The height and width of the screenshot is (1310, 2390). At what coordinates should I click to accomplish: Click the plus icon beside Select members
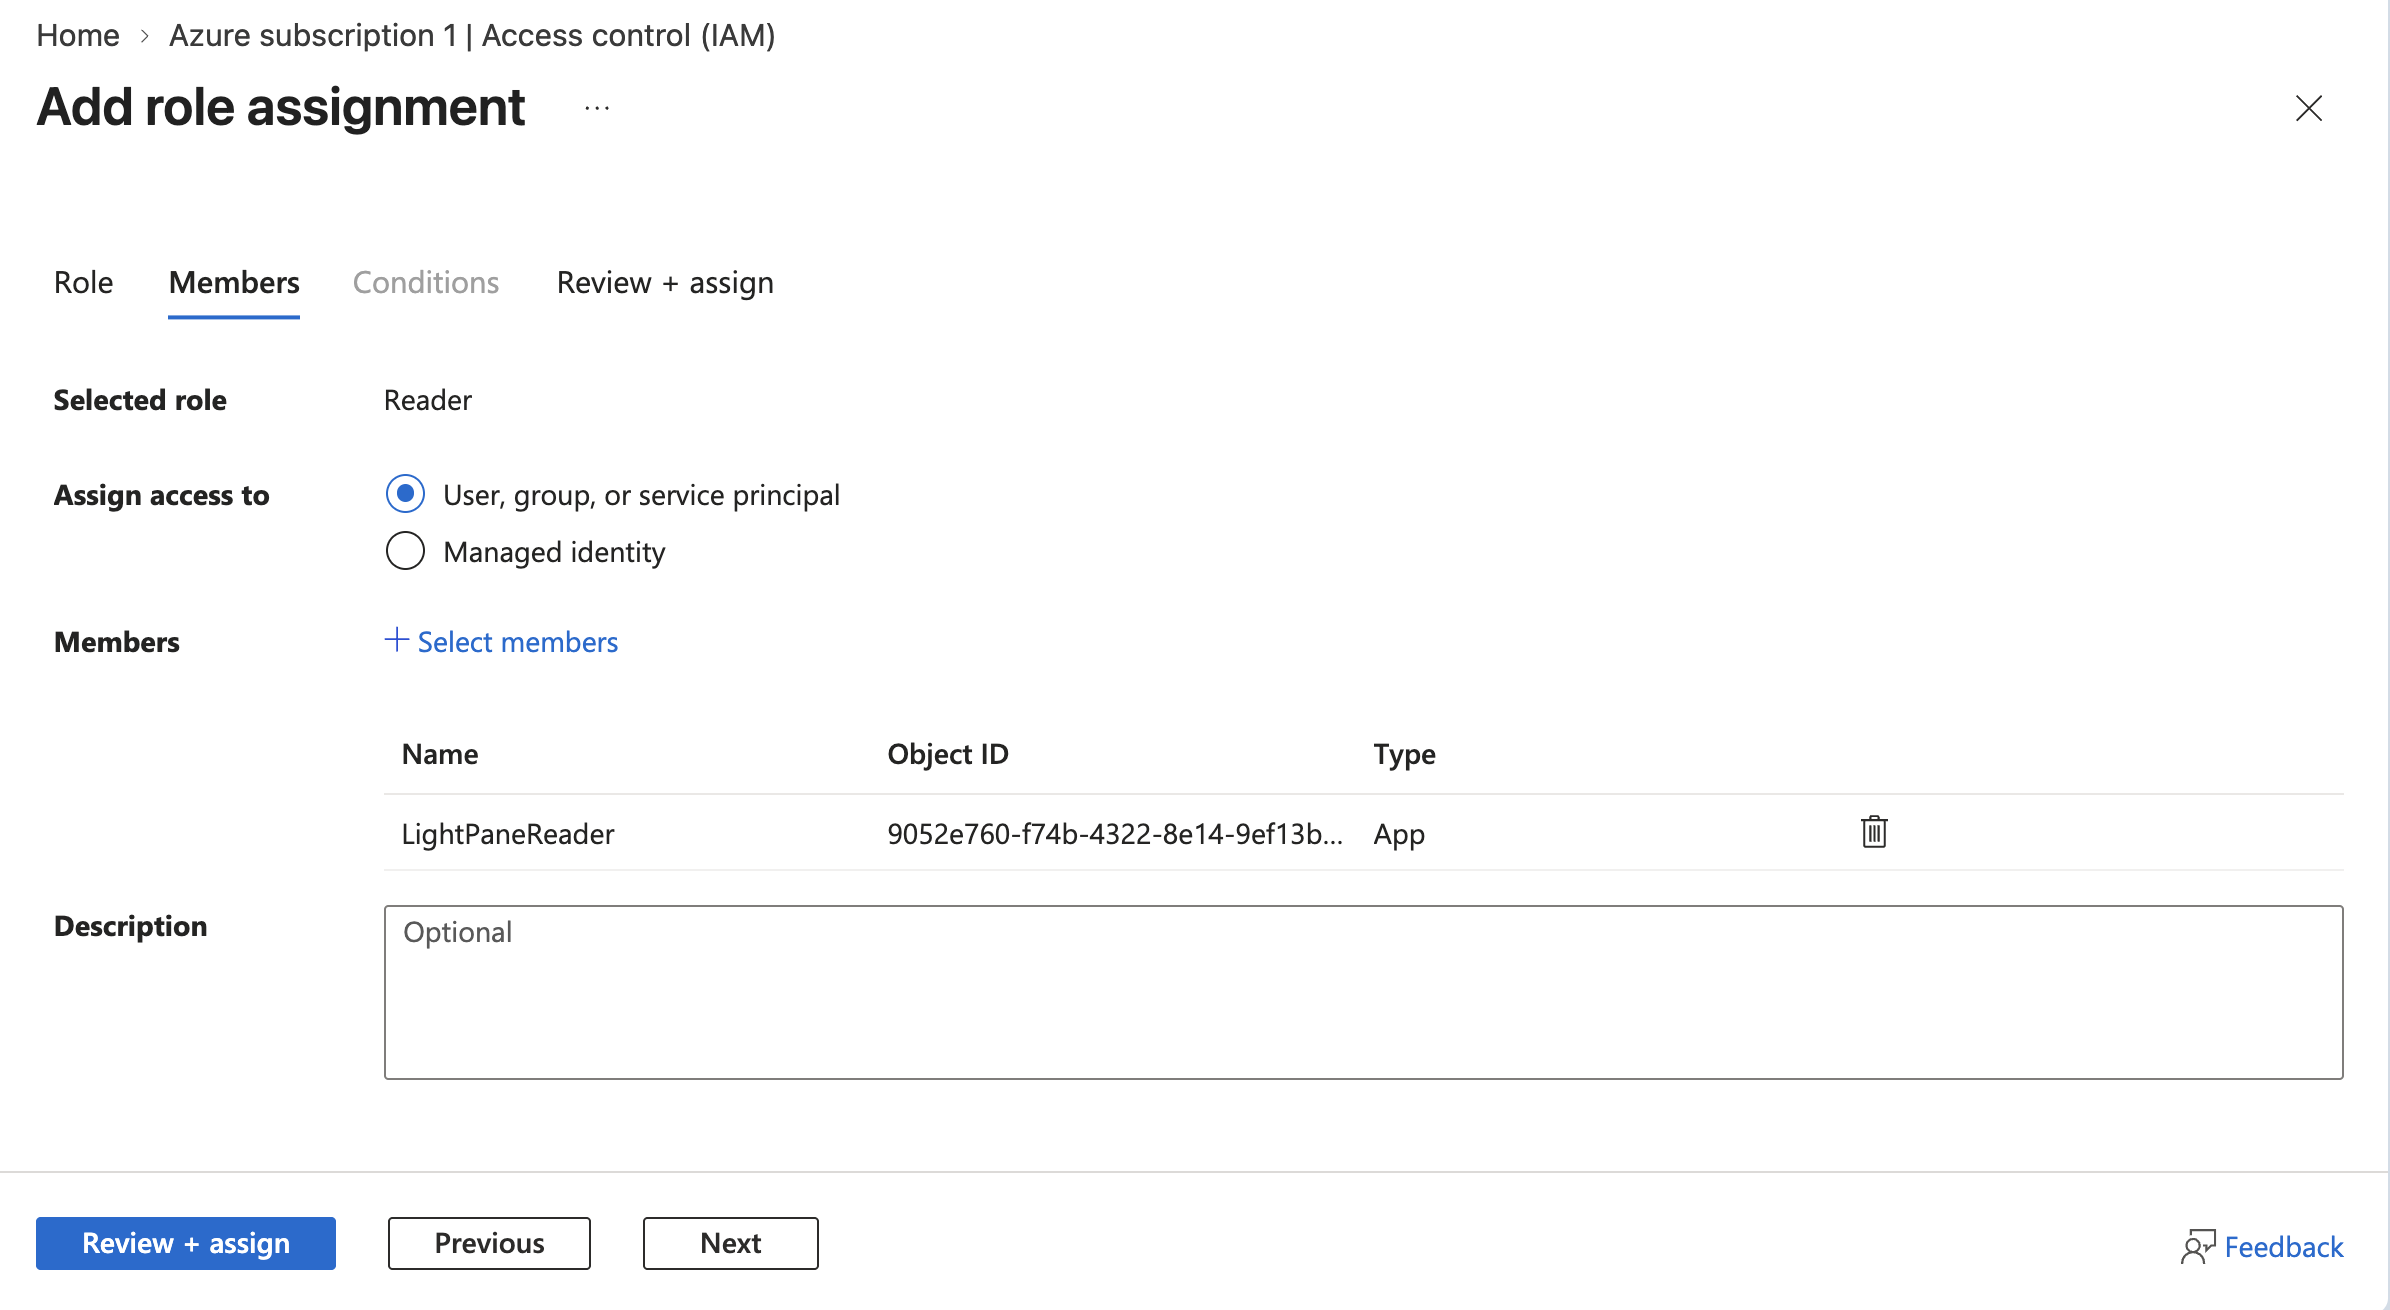point(397,640)
